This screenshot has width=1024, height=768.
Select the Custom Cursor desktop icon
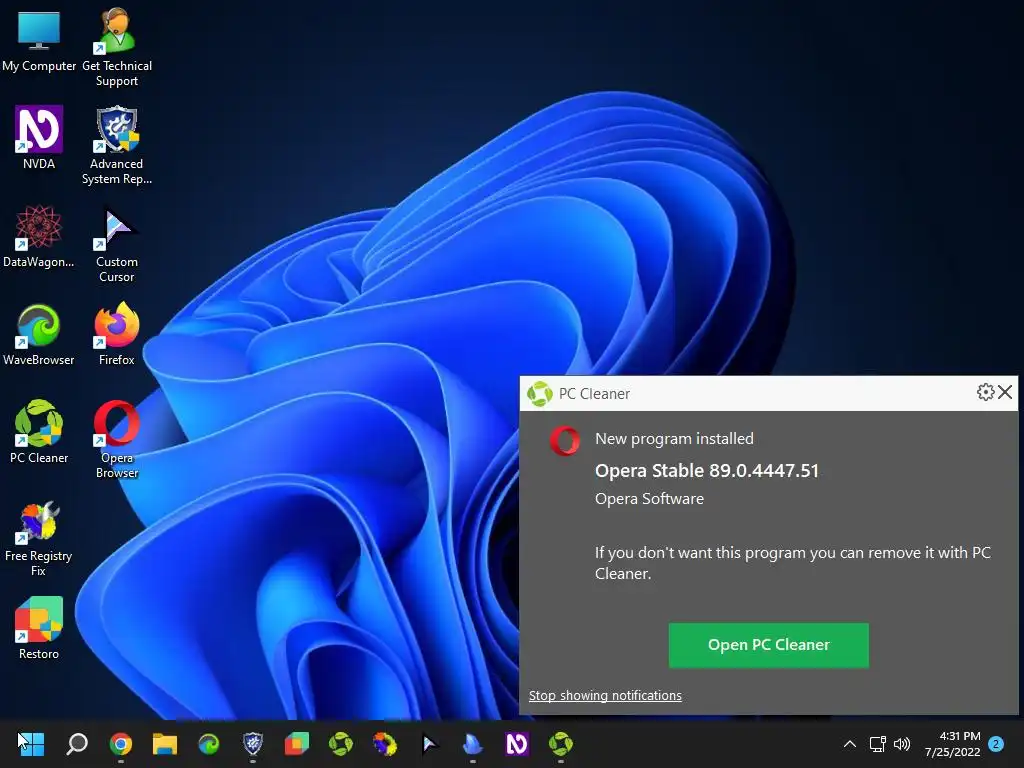pos(116,244)
